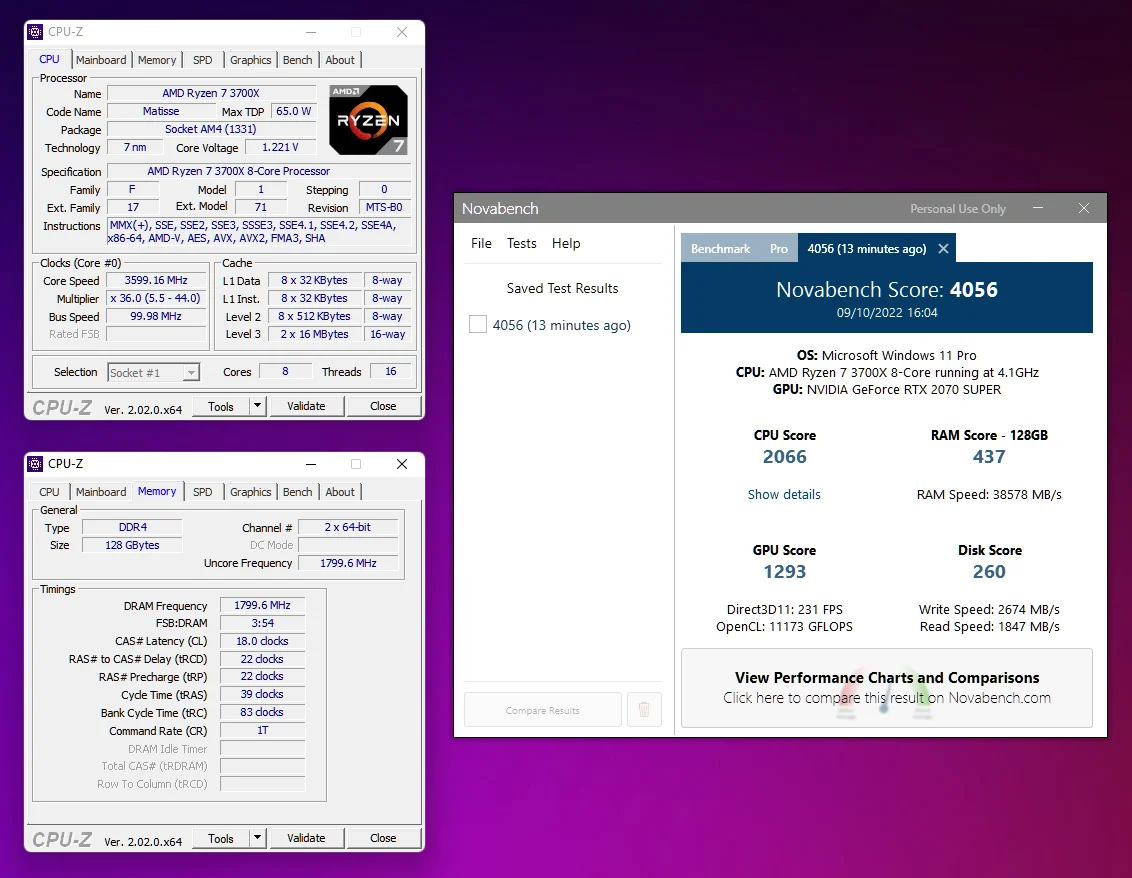Click Validate in top CPU-Z window
The height and width of the screenshot is (878, 1132).
(x=306, y=407)
